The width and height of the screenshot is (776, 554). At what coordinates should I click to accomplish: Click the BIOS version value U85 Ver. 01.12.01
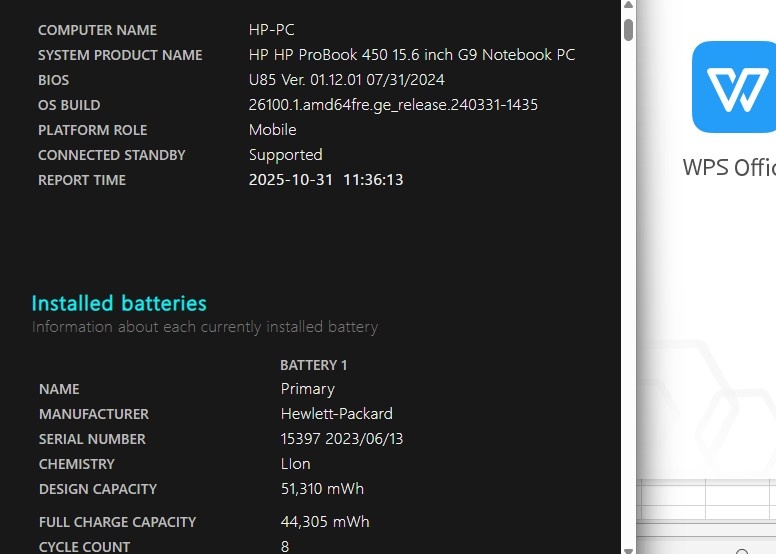click(x=346, y=80)
